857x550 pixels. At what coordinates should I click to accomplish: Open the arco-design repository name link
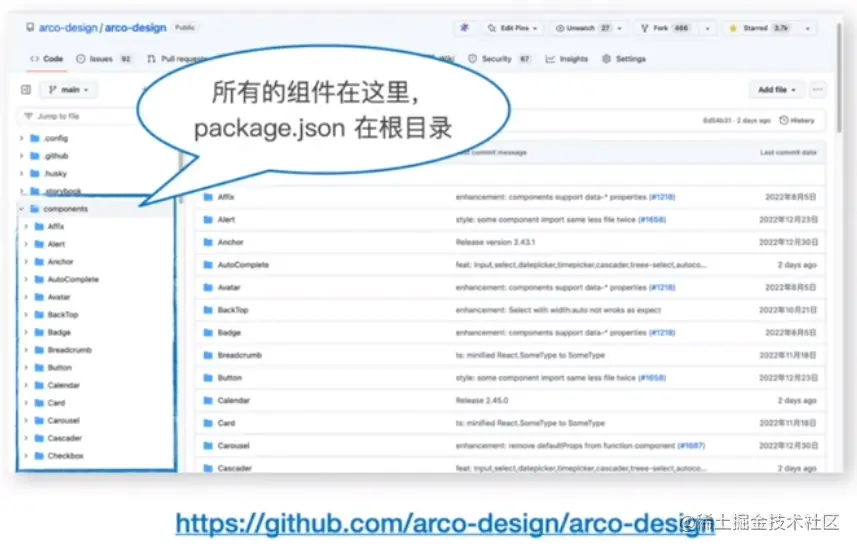[x=135, y=27]
